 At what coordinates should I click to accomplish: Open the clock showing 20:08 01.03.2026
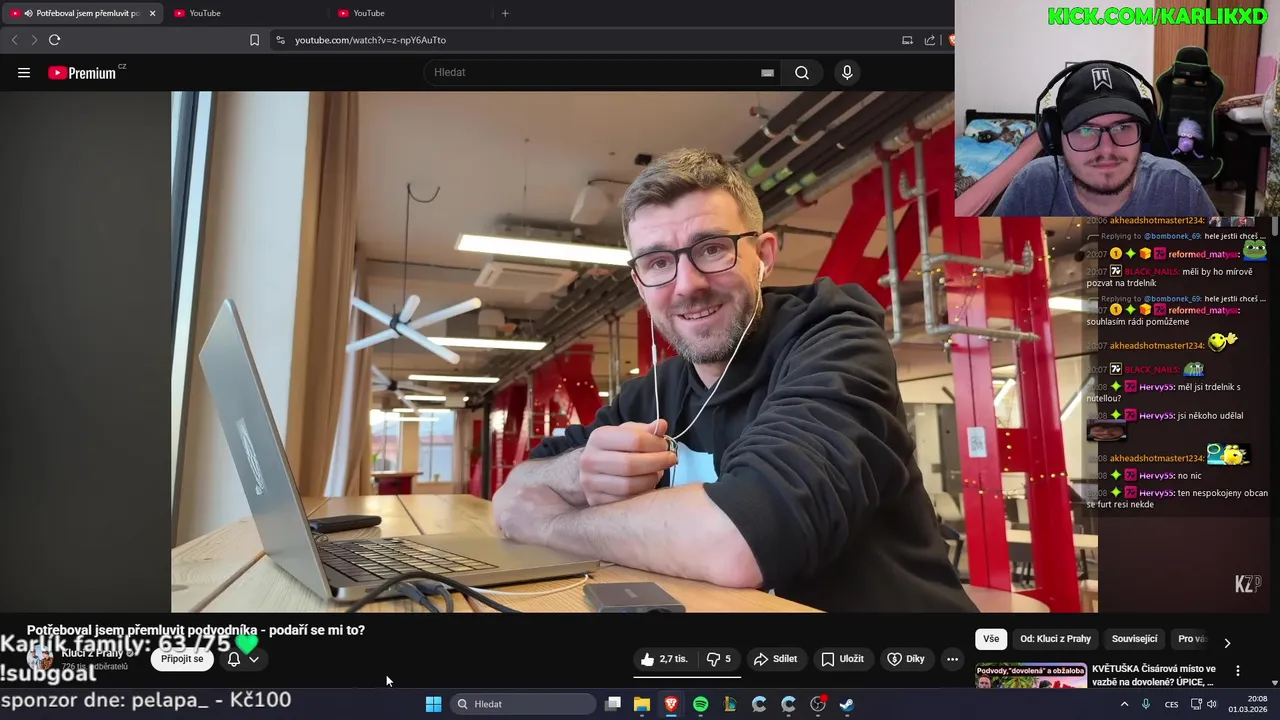(1248, 704)
